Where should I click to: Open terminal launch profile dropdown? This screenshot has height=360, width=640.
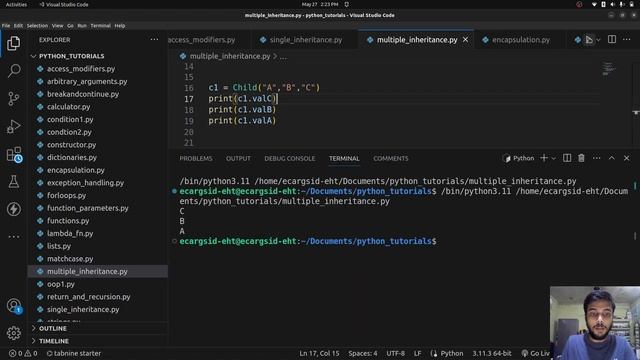tap(554, 158)
